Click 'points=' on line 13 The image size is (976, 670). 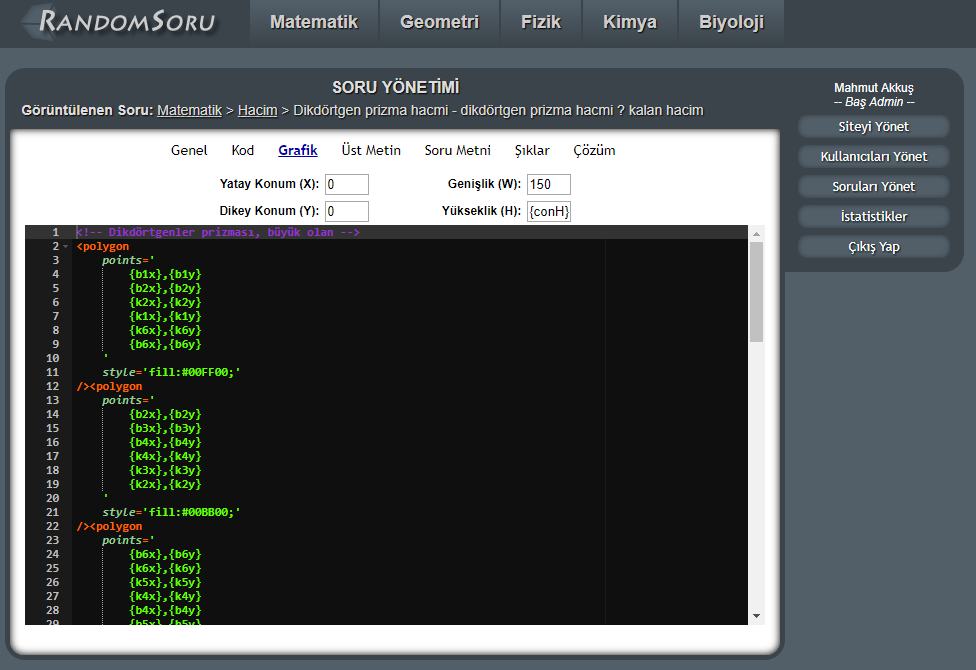tap(128, 400)
